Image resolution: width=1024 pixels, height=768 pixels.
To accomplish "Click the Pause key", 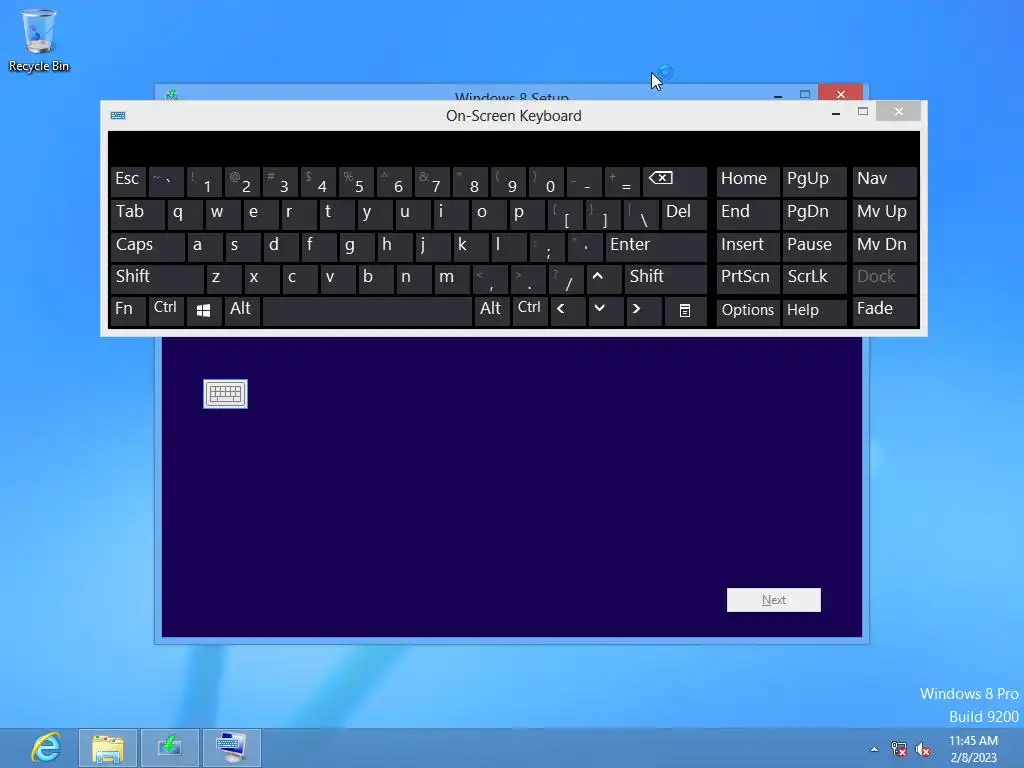I will point(814,246).
